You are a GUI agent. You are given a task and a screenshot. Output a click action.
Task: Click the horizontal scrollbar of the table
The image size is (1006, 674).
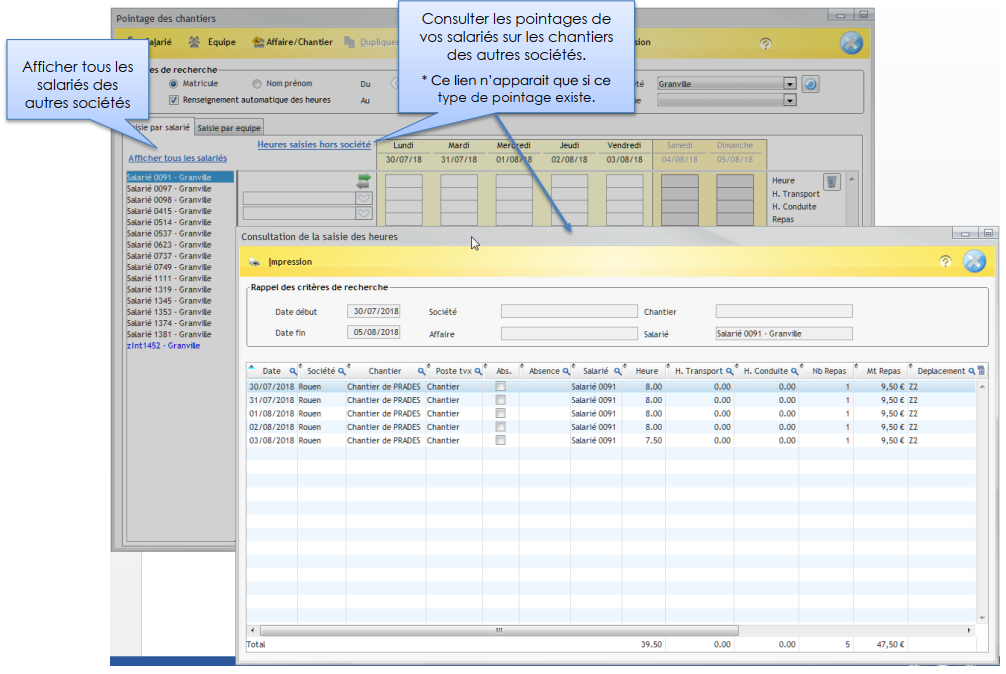(500, 631)
